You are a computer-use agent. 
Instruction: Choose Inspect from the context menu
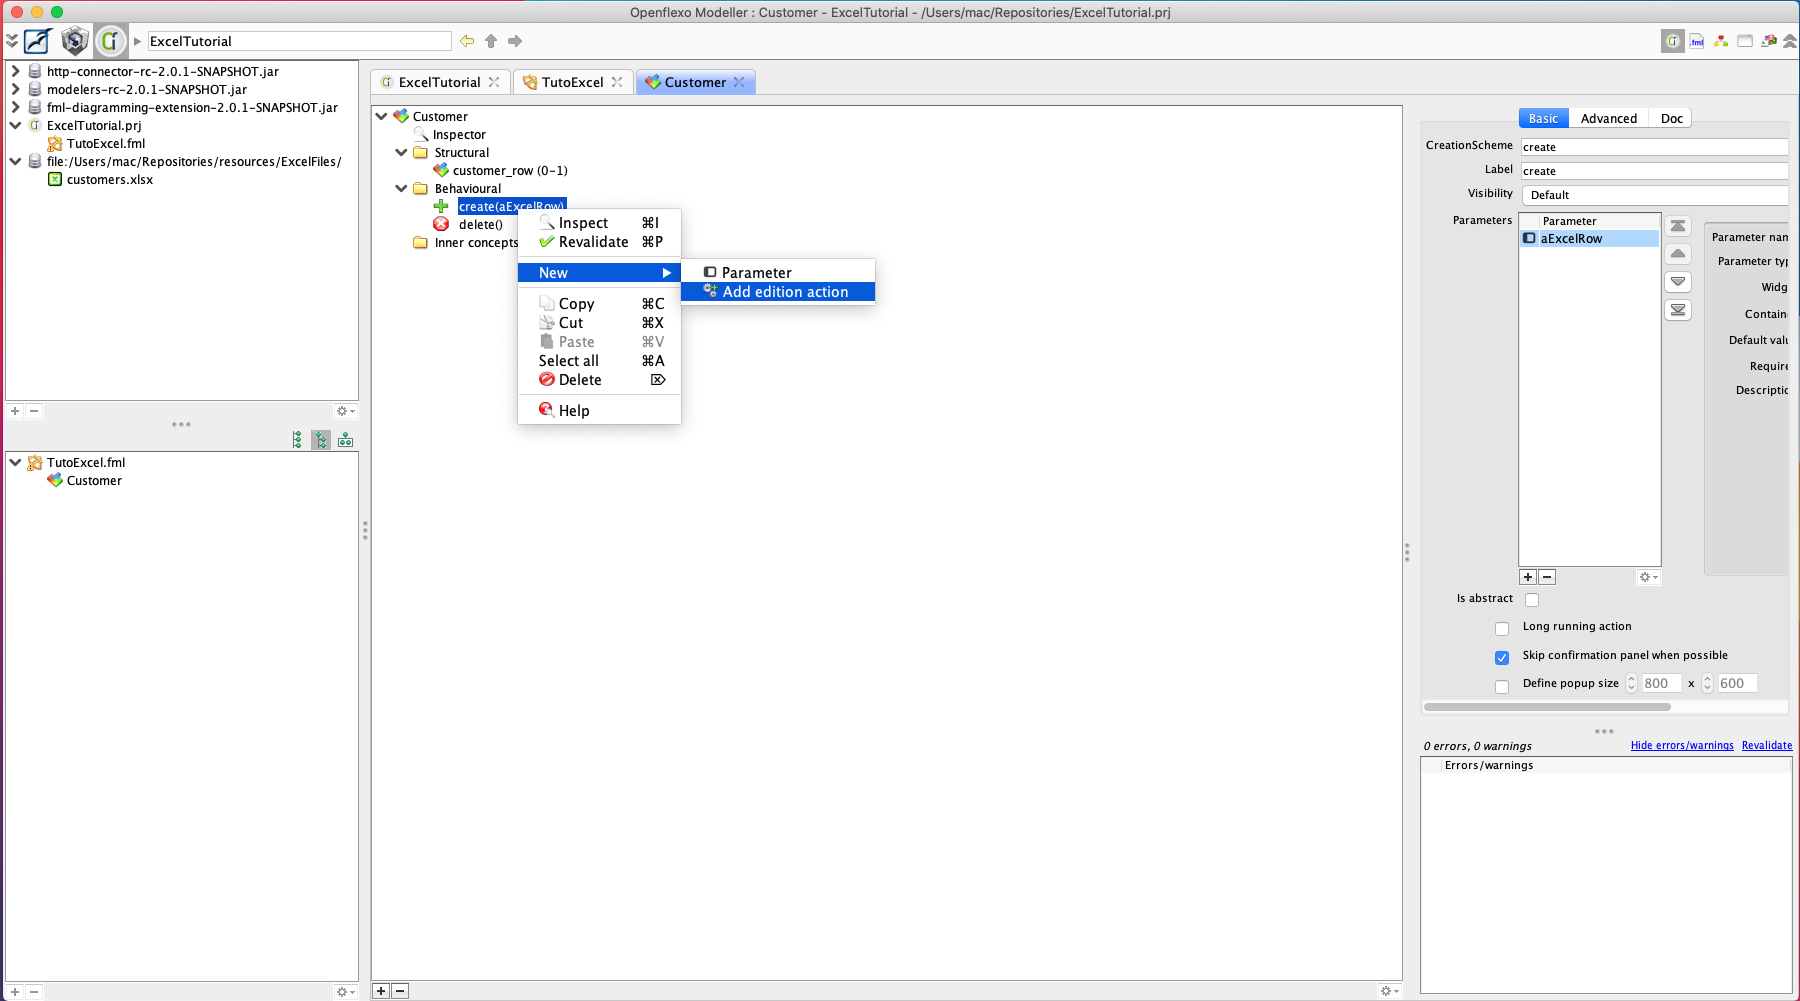[599, 223]
